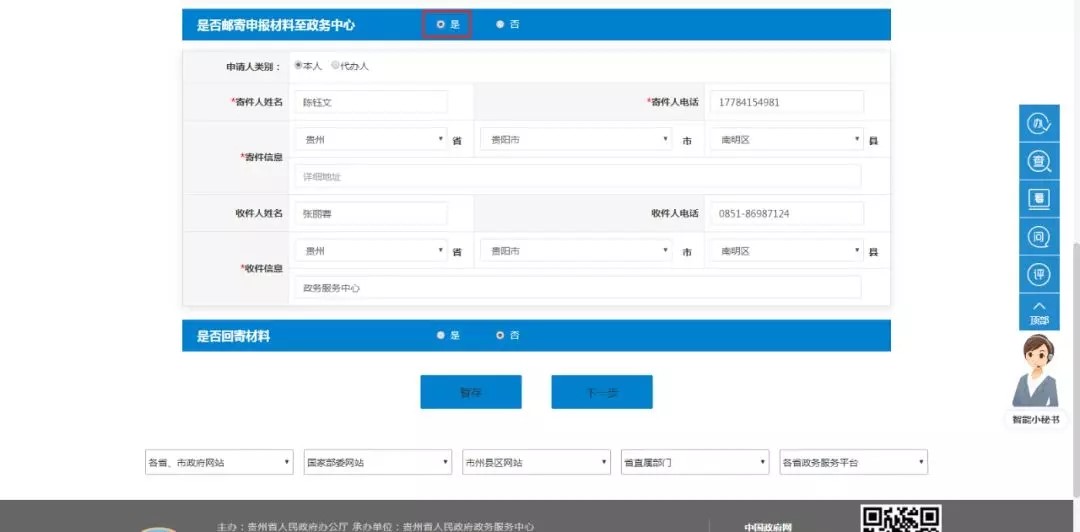The height and width of the screenshot is (532, 1080).
Task: Click the 收件信息 label
Action: 262,269
